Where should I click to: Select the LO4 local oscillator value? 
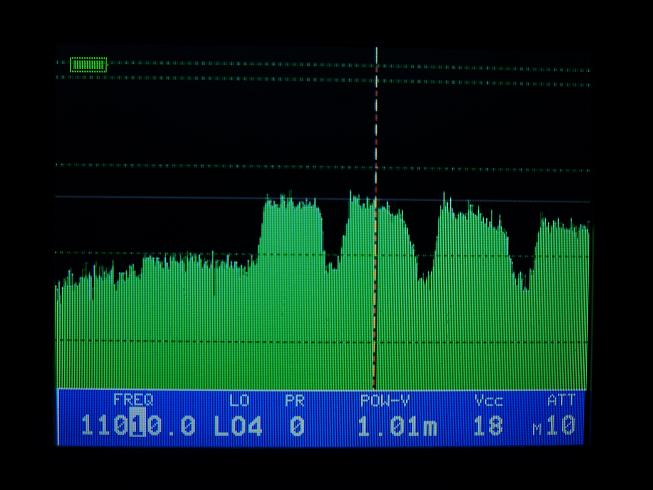coord(238,426)
